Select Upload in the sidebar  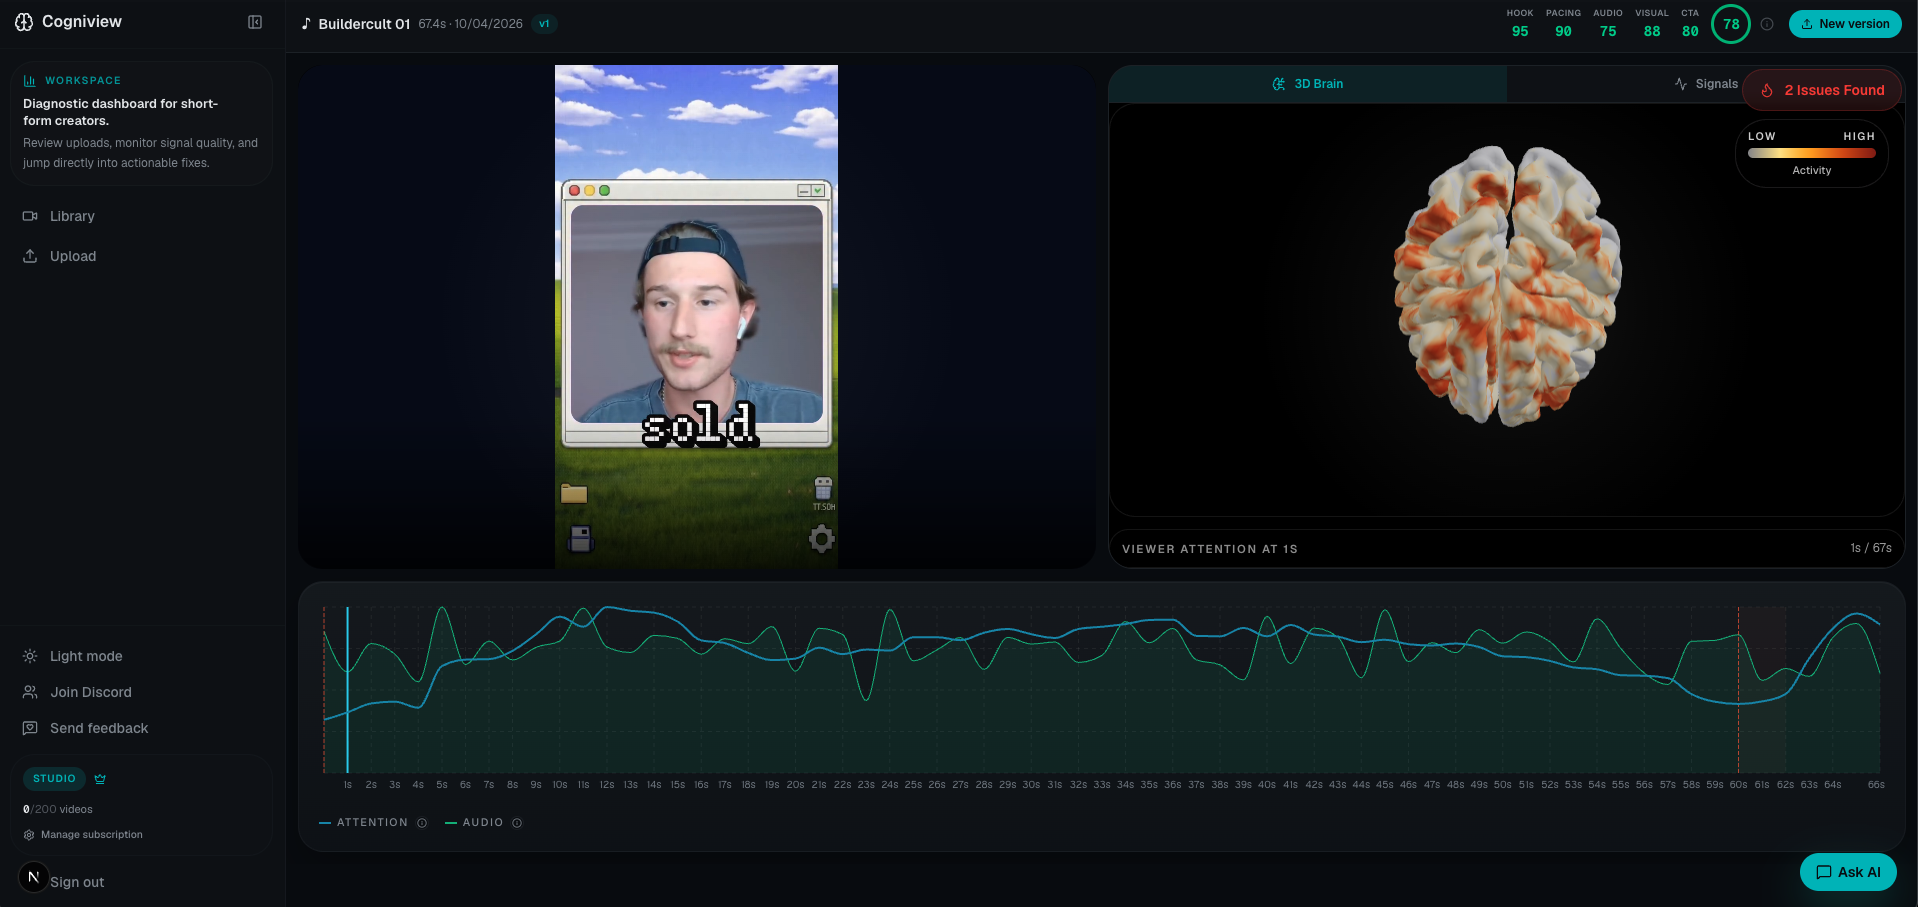(72, 256)
